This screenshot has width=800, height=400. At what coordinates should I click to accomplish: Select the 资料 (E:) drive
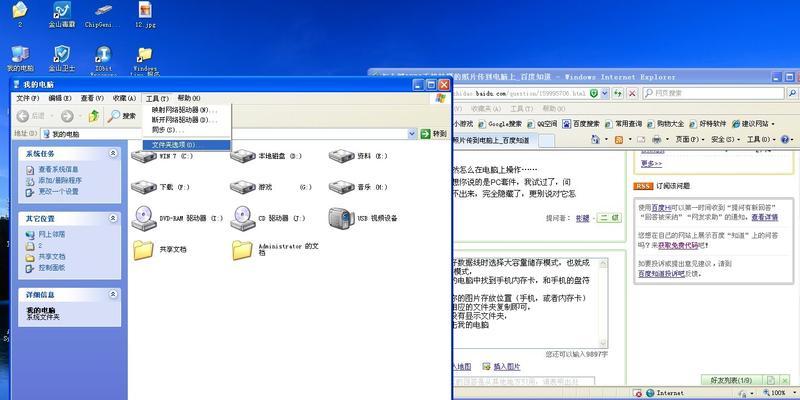[x=358, y=156]
